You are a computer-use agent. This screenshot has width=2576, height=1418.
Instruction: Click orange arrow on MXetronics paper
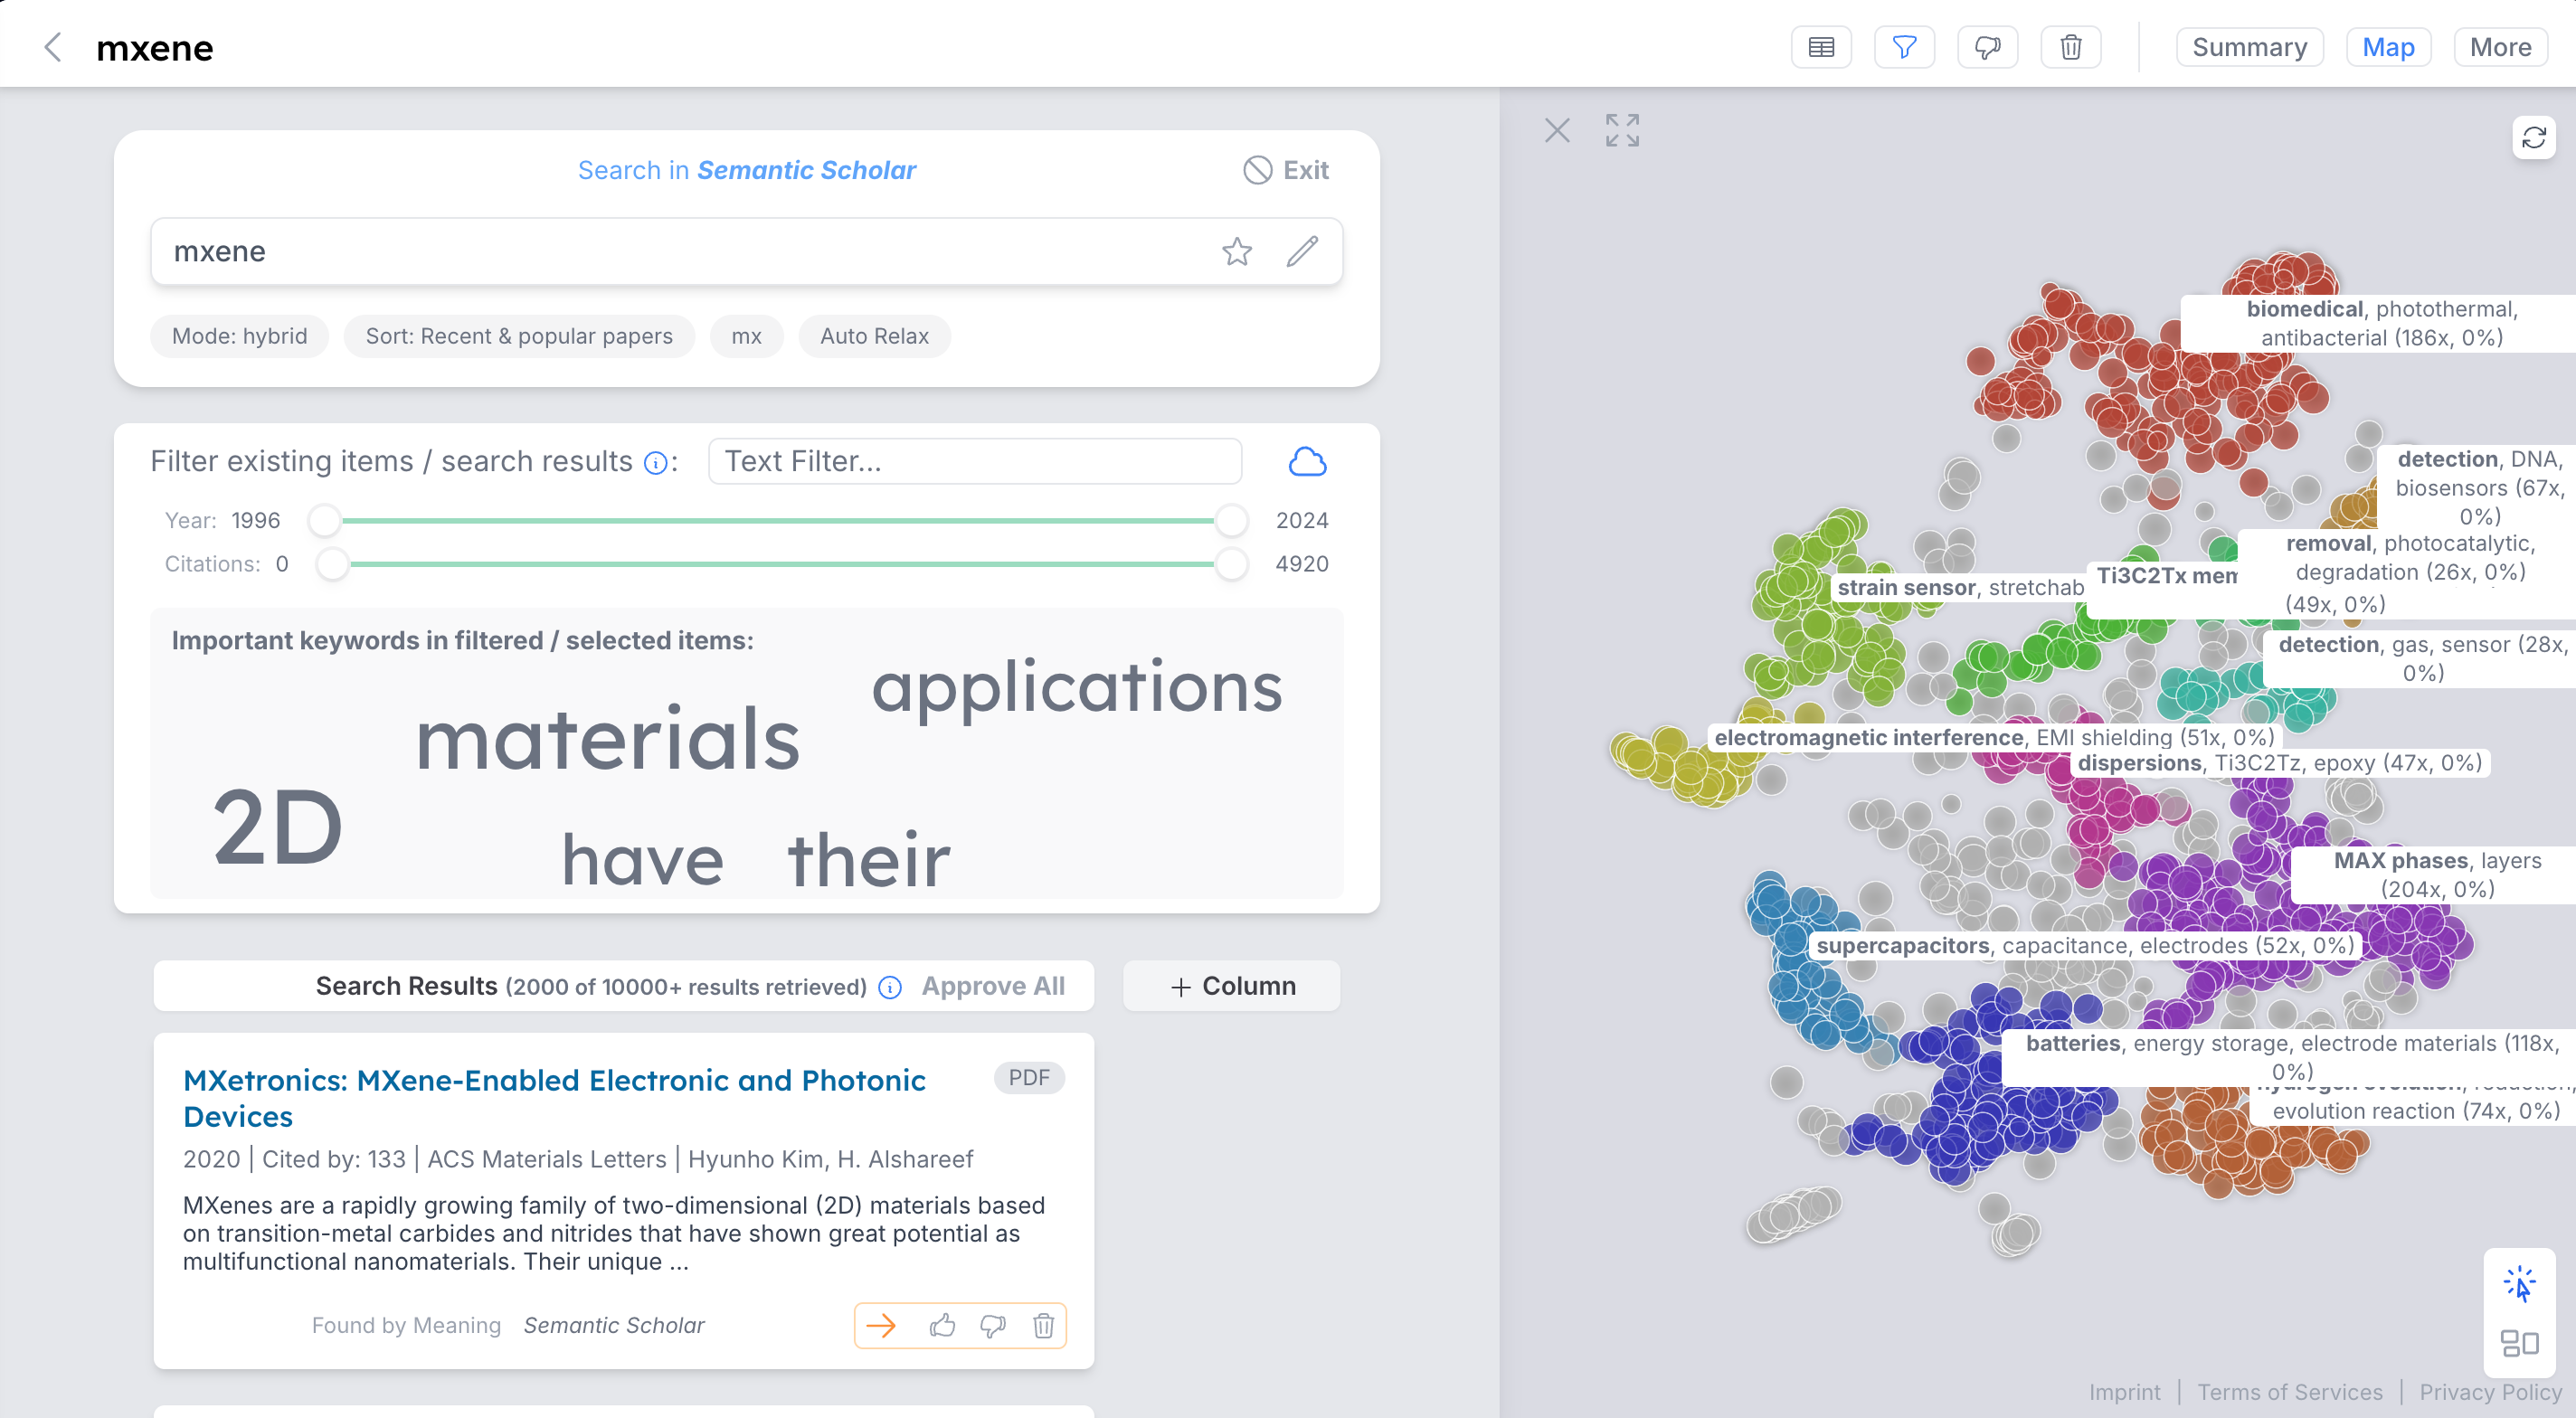pyautogui.click(x=881, y=1326)
